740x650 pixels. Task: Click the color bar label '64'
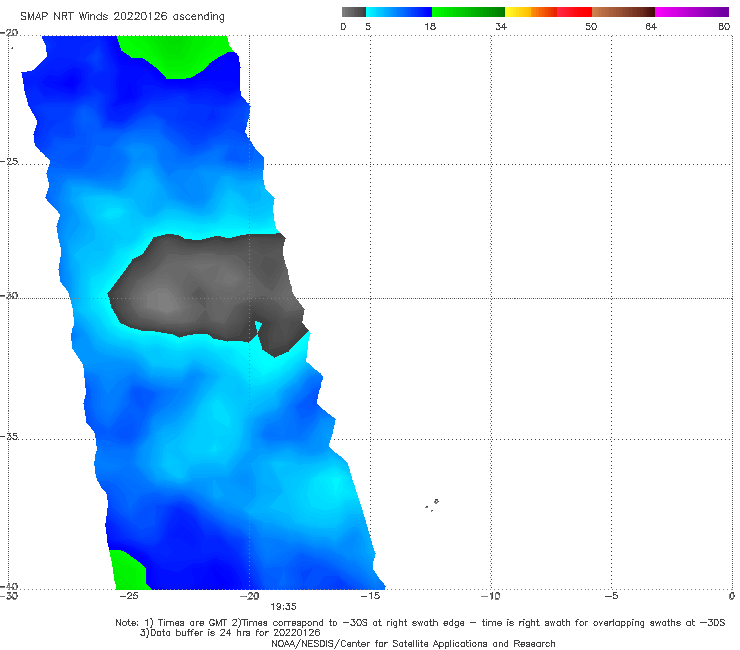pyautogui.click(x=651, y=26)
